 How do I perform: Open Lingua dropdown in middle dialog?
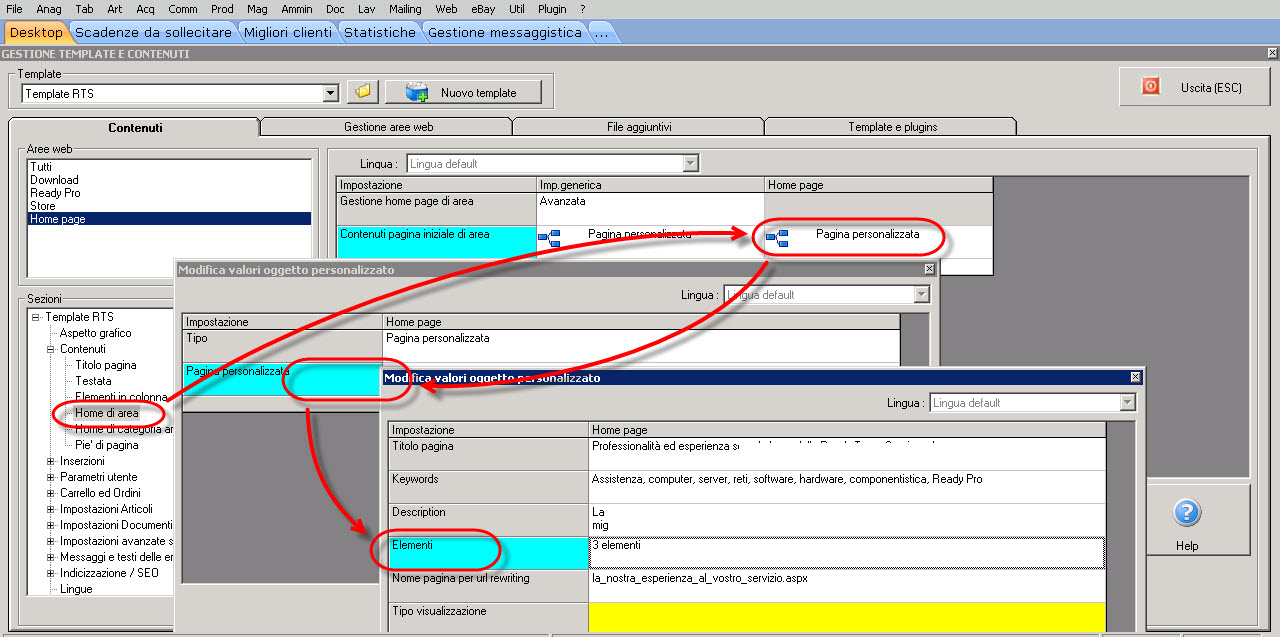[922, 295]
